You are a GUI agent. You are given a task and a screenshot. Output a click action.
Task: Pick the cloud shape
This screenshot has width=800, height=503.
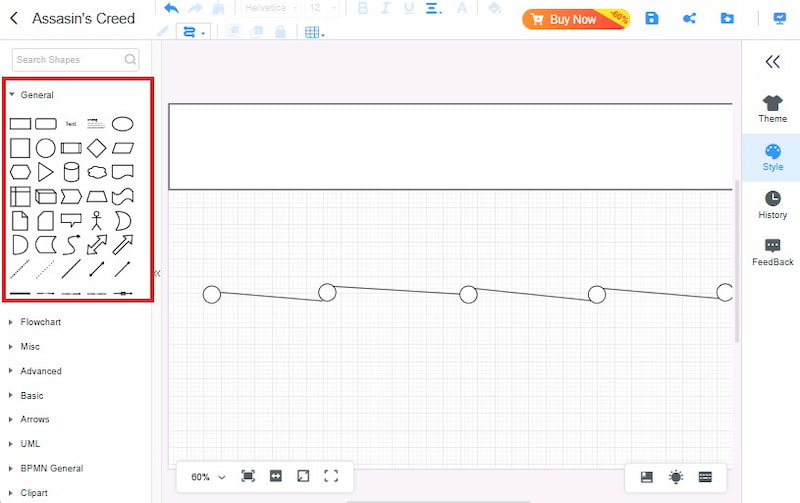(97, 172)
